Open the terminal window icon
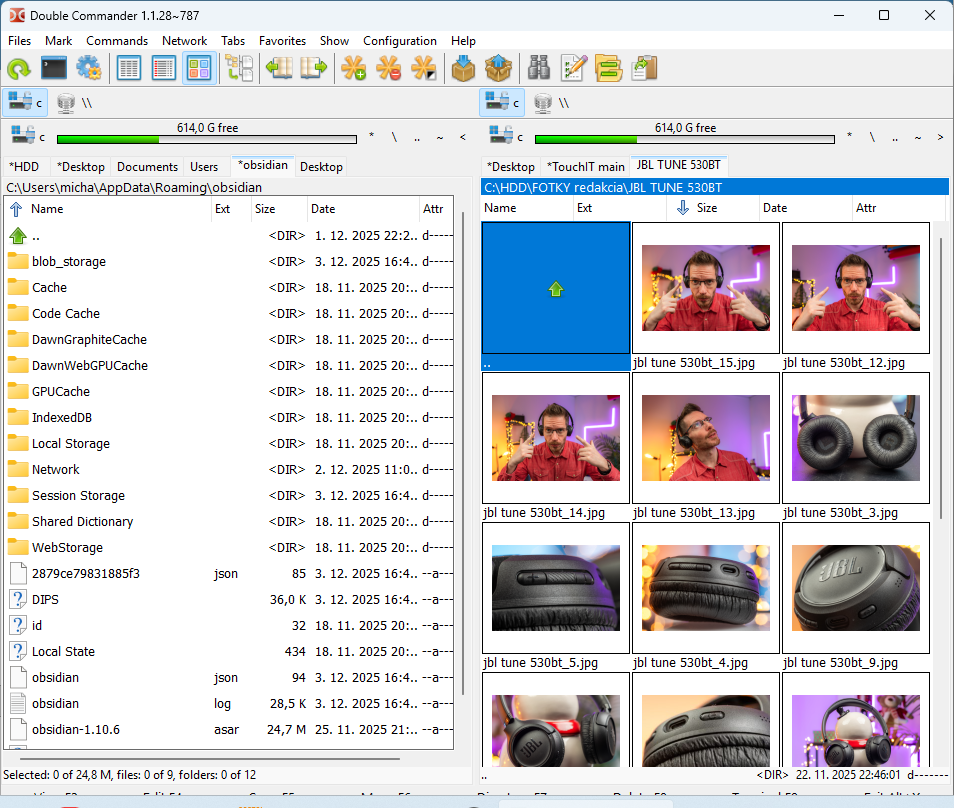The height and width of the screenshot is (808, 954). tap(54, 68)
